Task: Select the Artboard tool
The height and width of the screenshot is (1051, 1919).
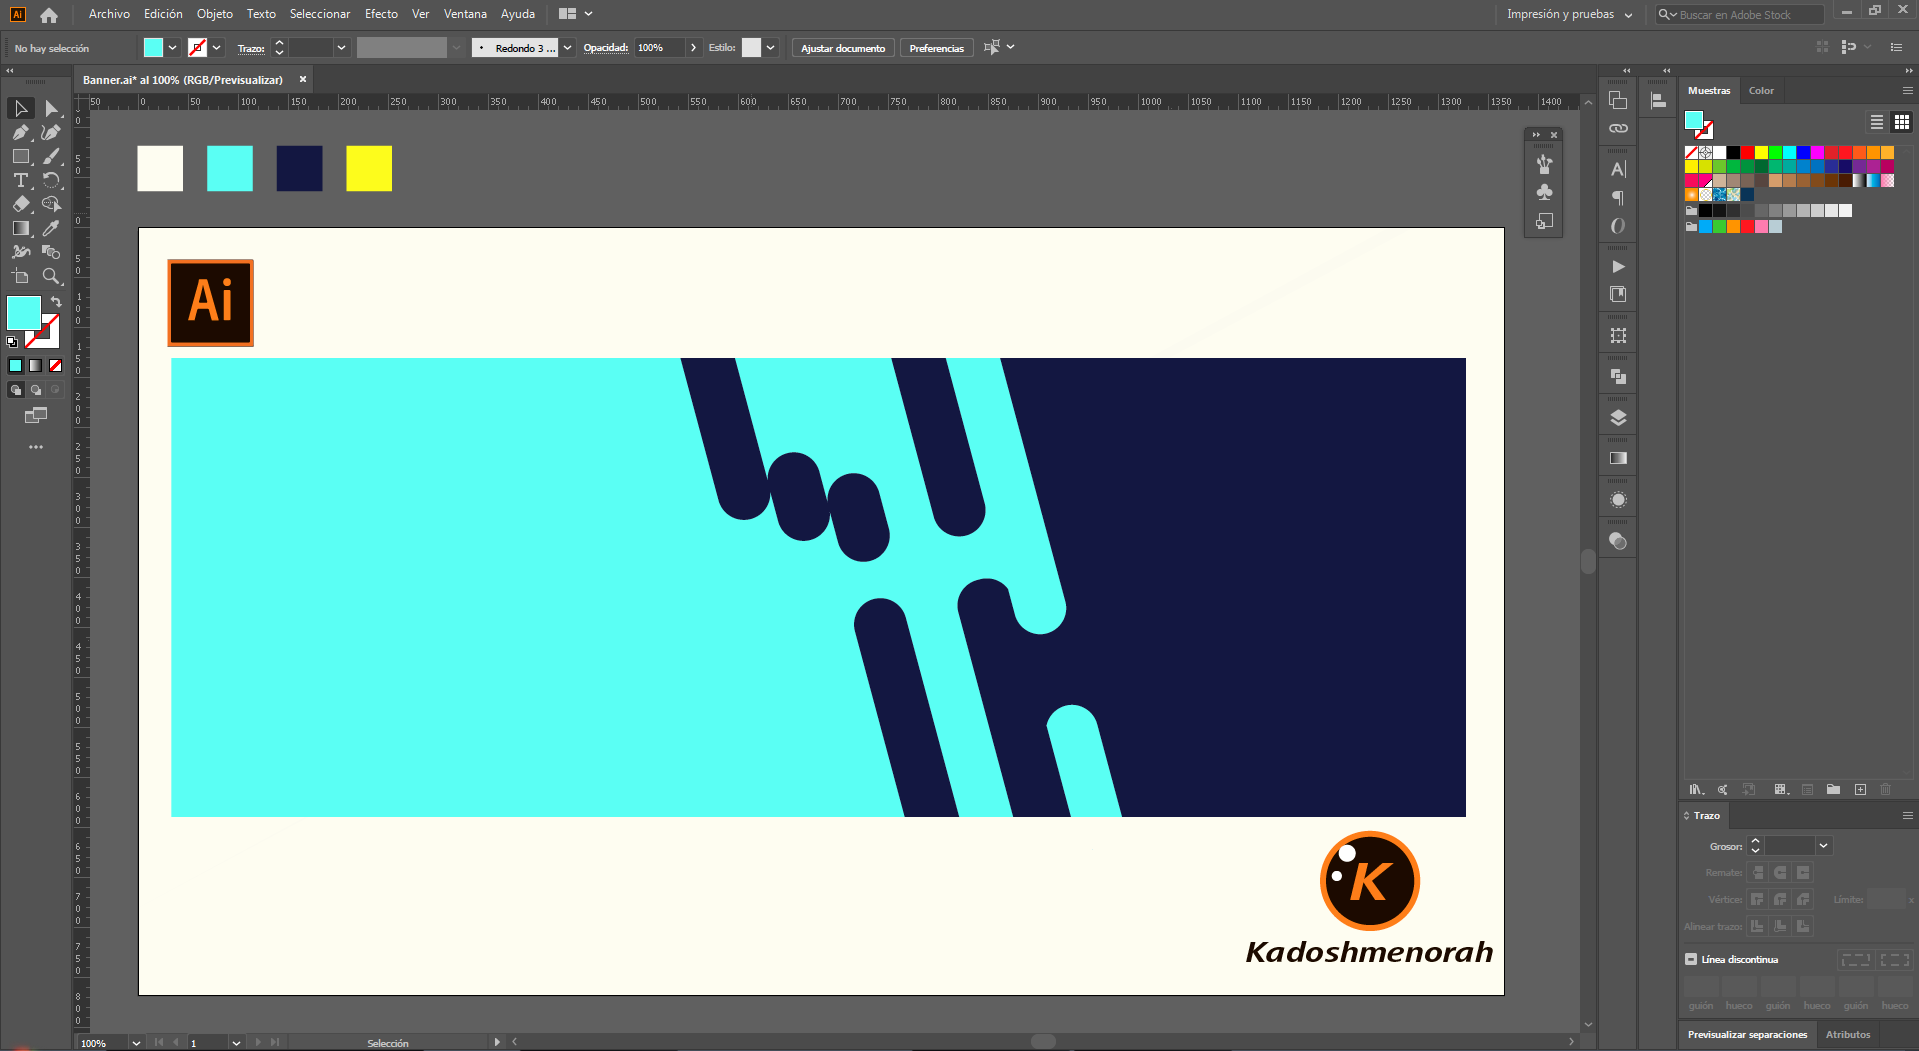Action: pyautogui.click(x=21, y=276)
